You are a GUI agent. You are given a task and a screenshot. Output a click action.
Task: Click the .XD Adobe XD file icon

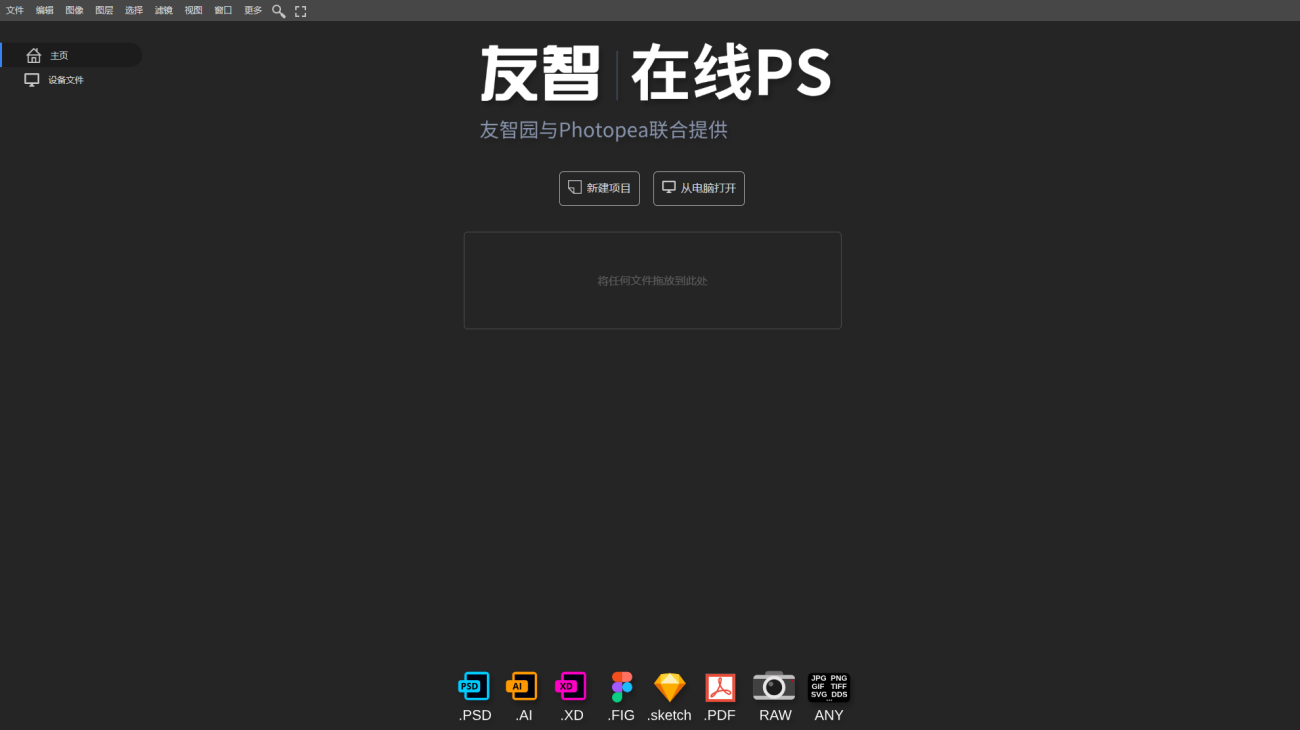pos(571,687)
